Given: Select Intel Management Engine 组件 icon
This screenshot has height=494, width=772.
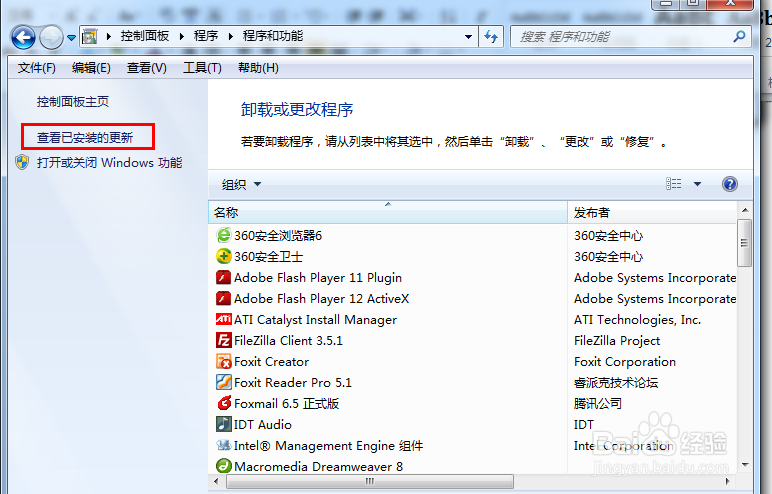Looking at the screenshot, I should pyautogui.click(x=224, y=445).
